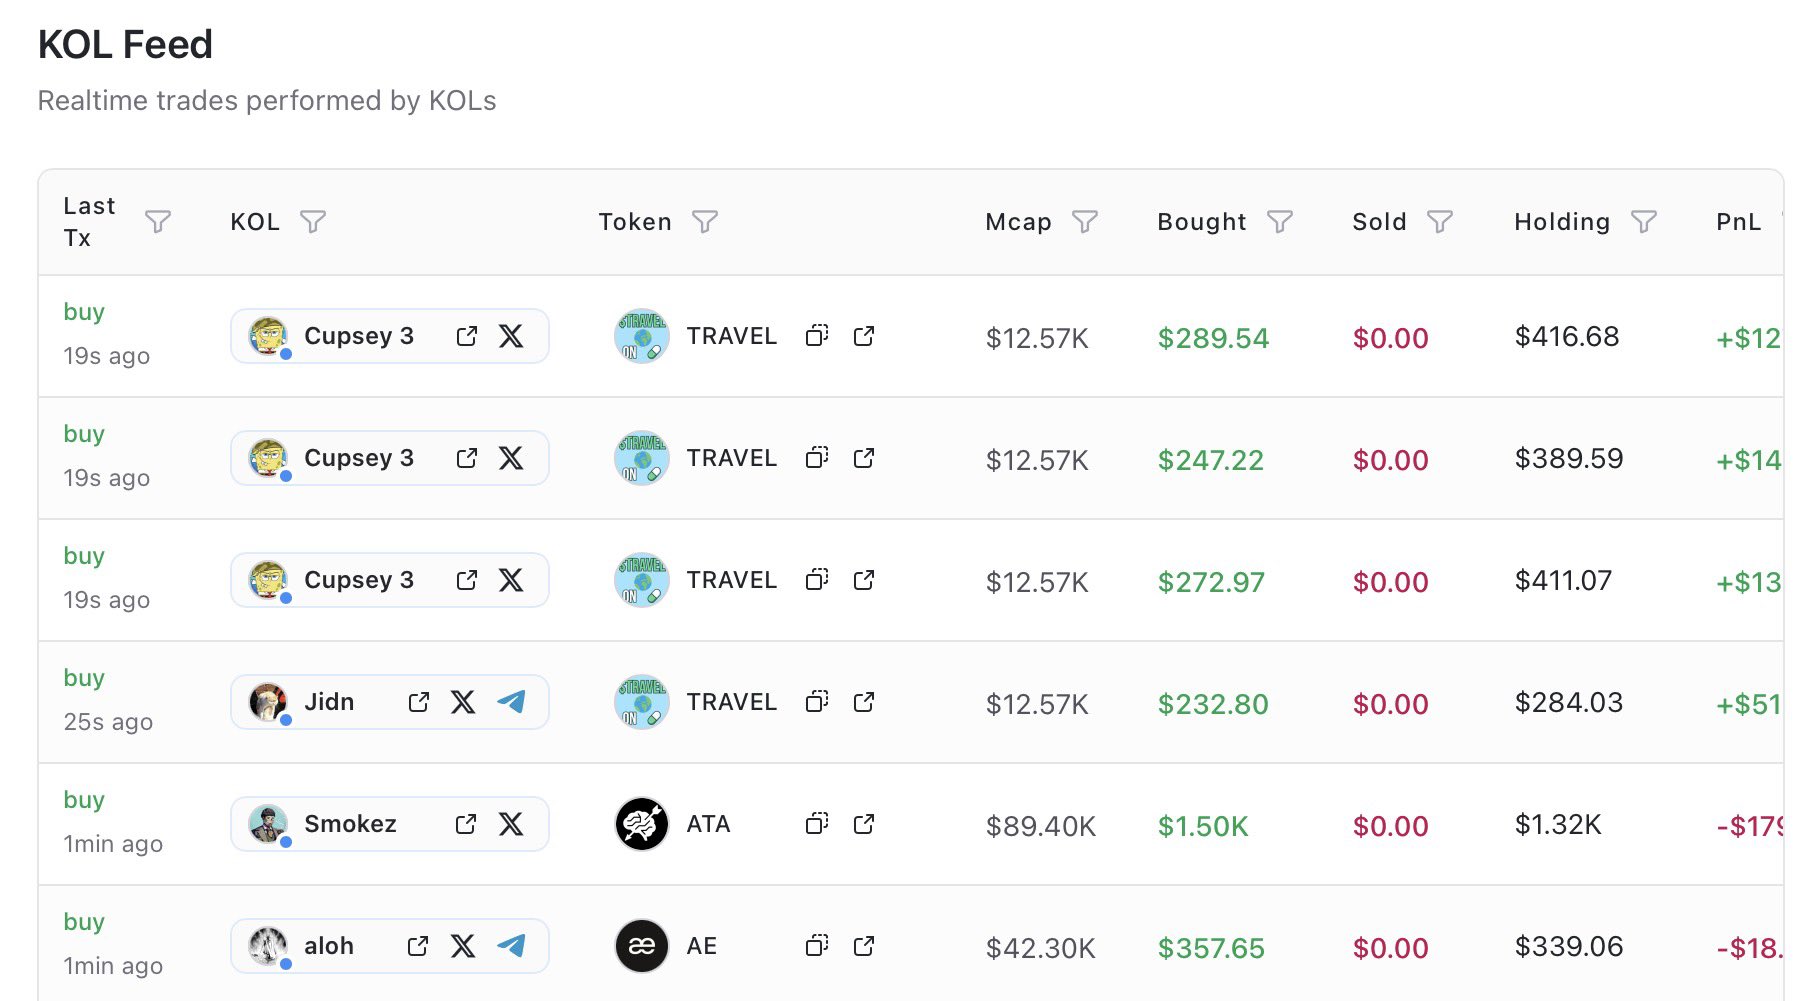Open aloh's Telegram icon
Viewport: 1819px width, 1001px height.
pos(511,946)
